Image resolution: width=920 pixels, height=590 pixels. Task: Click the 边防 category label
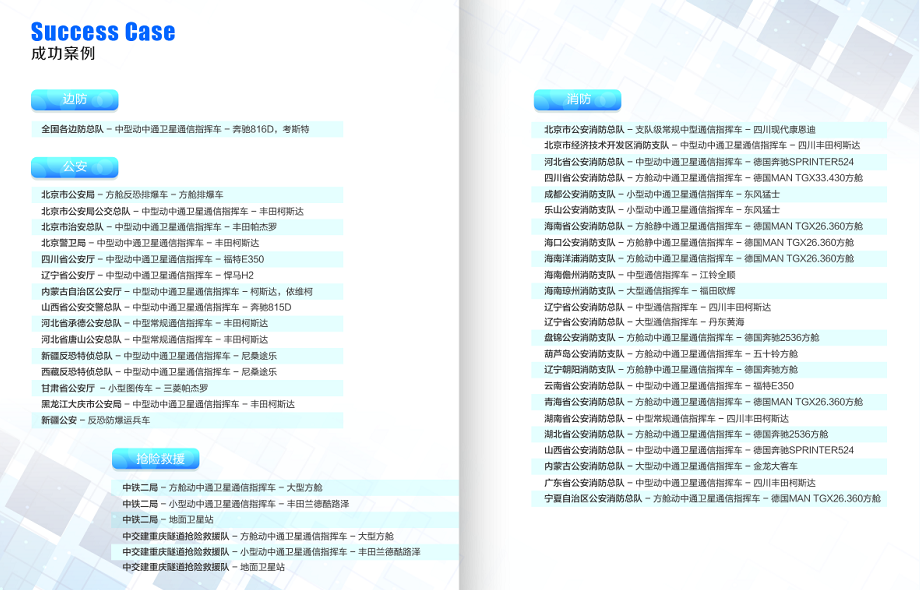75,100
